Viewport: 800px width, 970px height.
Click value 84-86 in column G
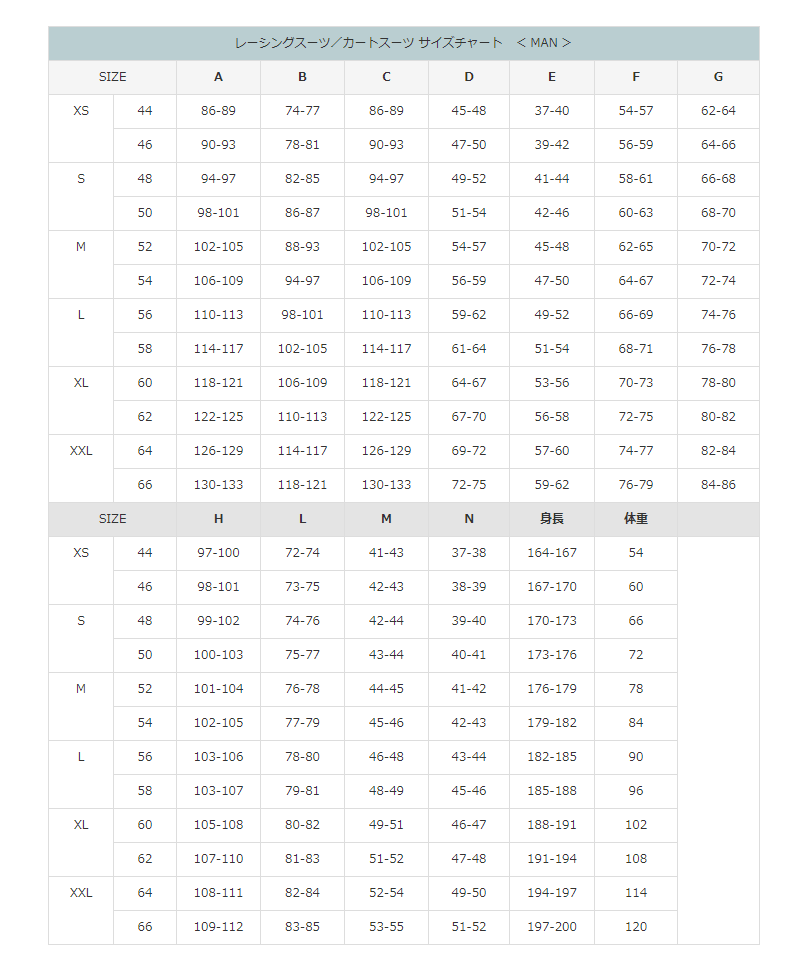pyautogui.click(x=718, y=485)
